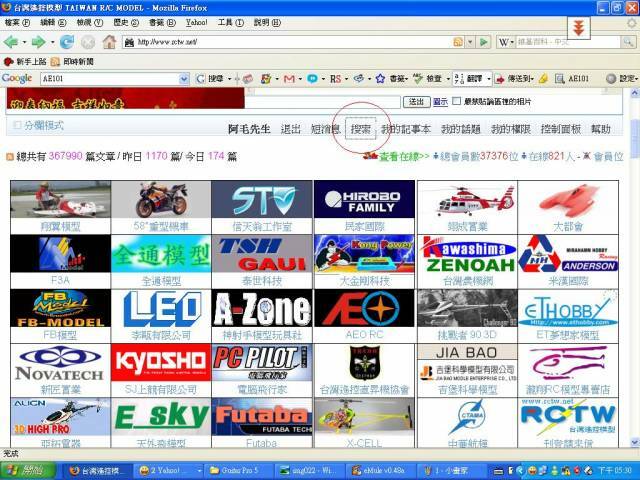Open the 檢視 (V) menu
This screenshot has height=480, width=640.
click(x=89, y=23)
